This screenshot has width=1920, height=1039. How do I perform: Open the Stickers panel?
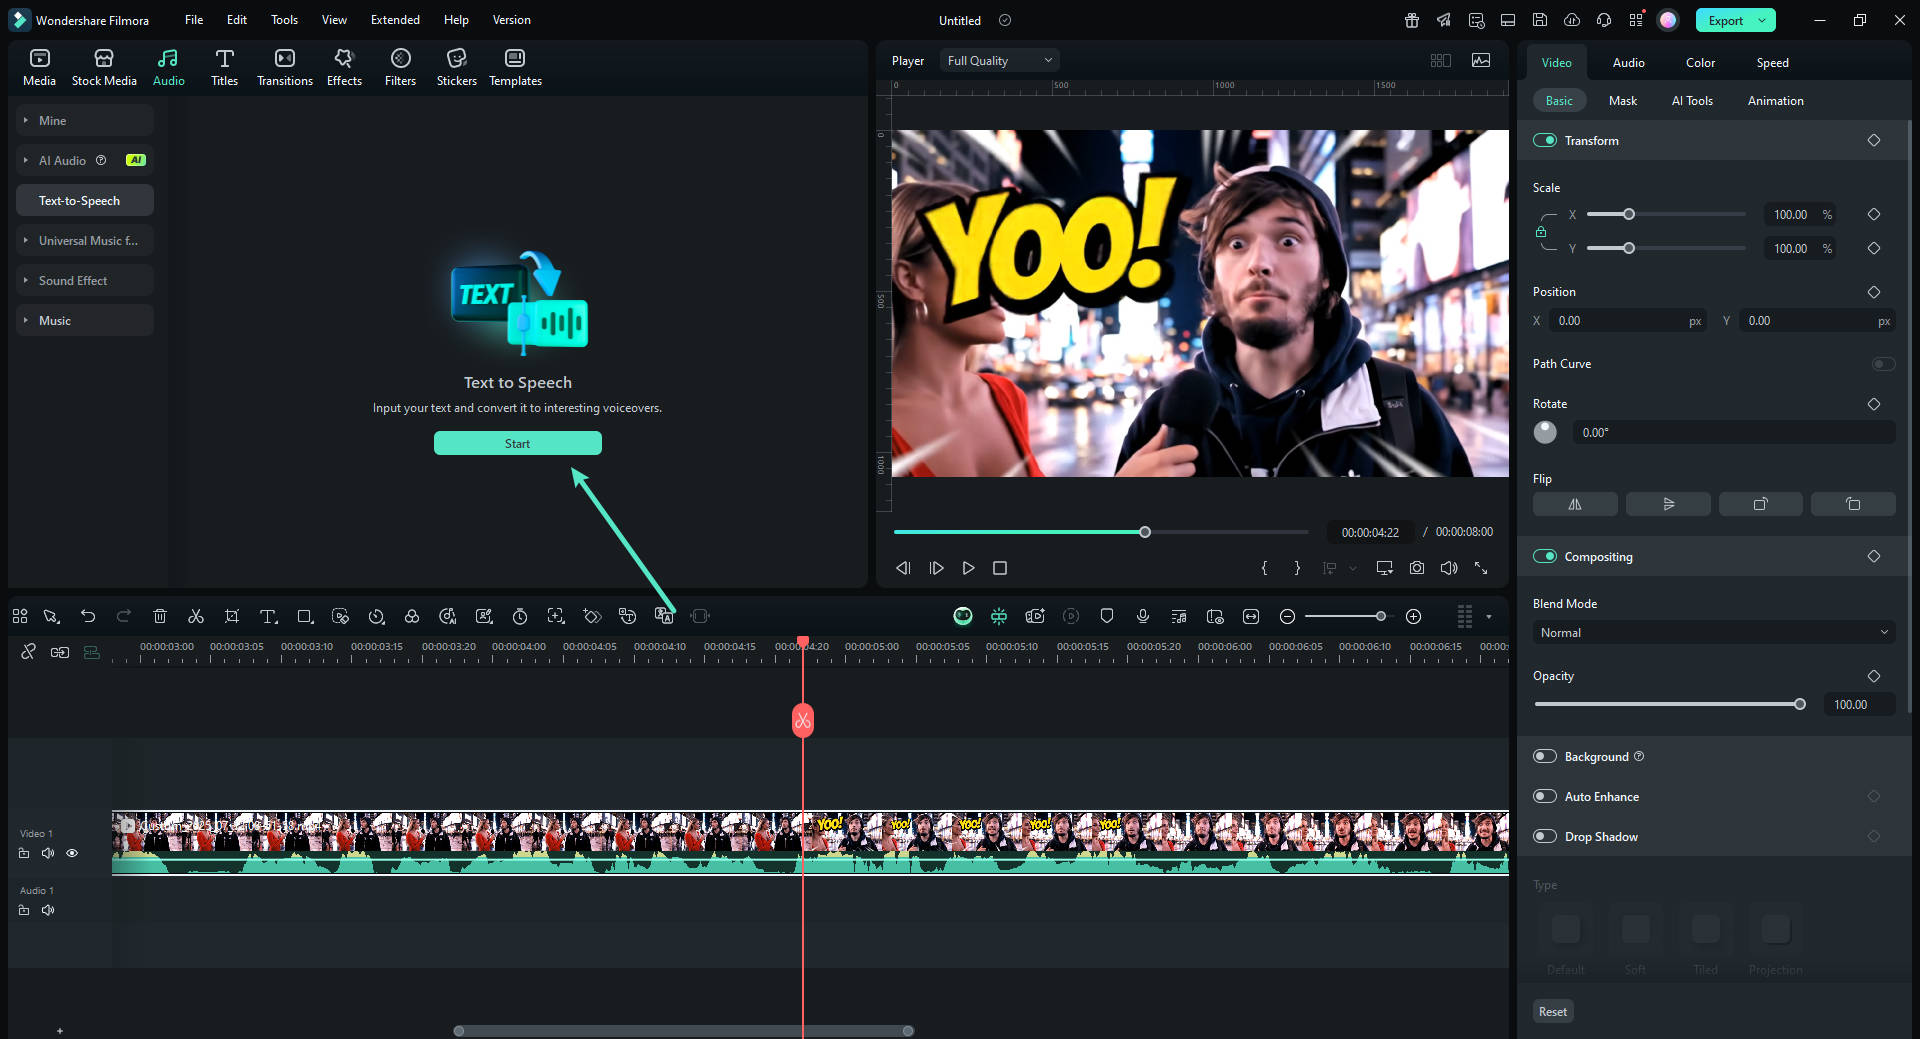pos(456,67)
